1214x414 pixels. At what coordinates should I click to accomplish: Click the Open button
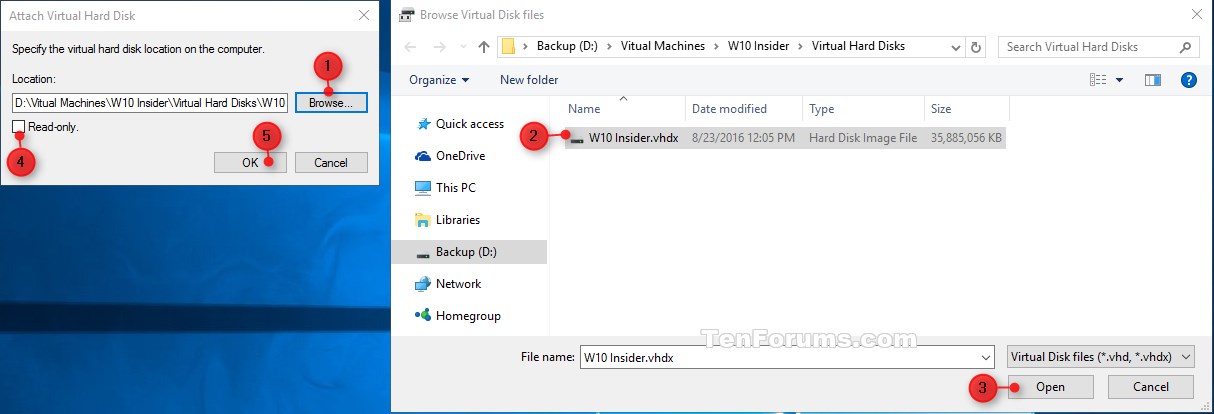pyautogui.click(x=1050, y=387)
